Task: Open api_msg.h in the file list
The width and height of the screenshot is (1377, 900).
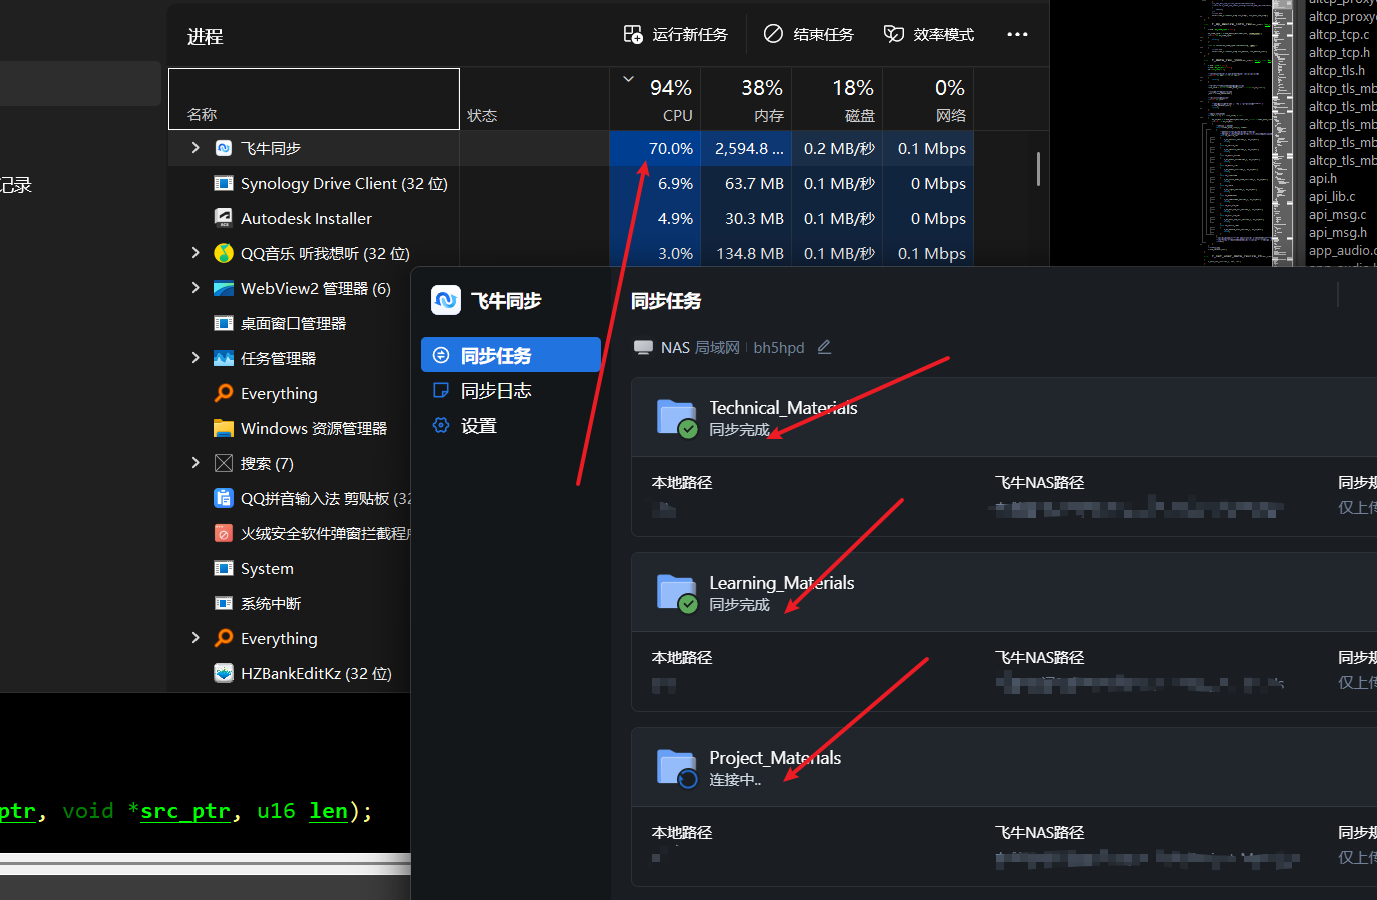Action: click(1338, 232)
